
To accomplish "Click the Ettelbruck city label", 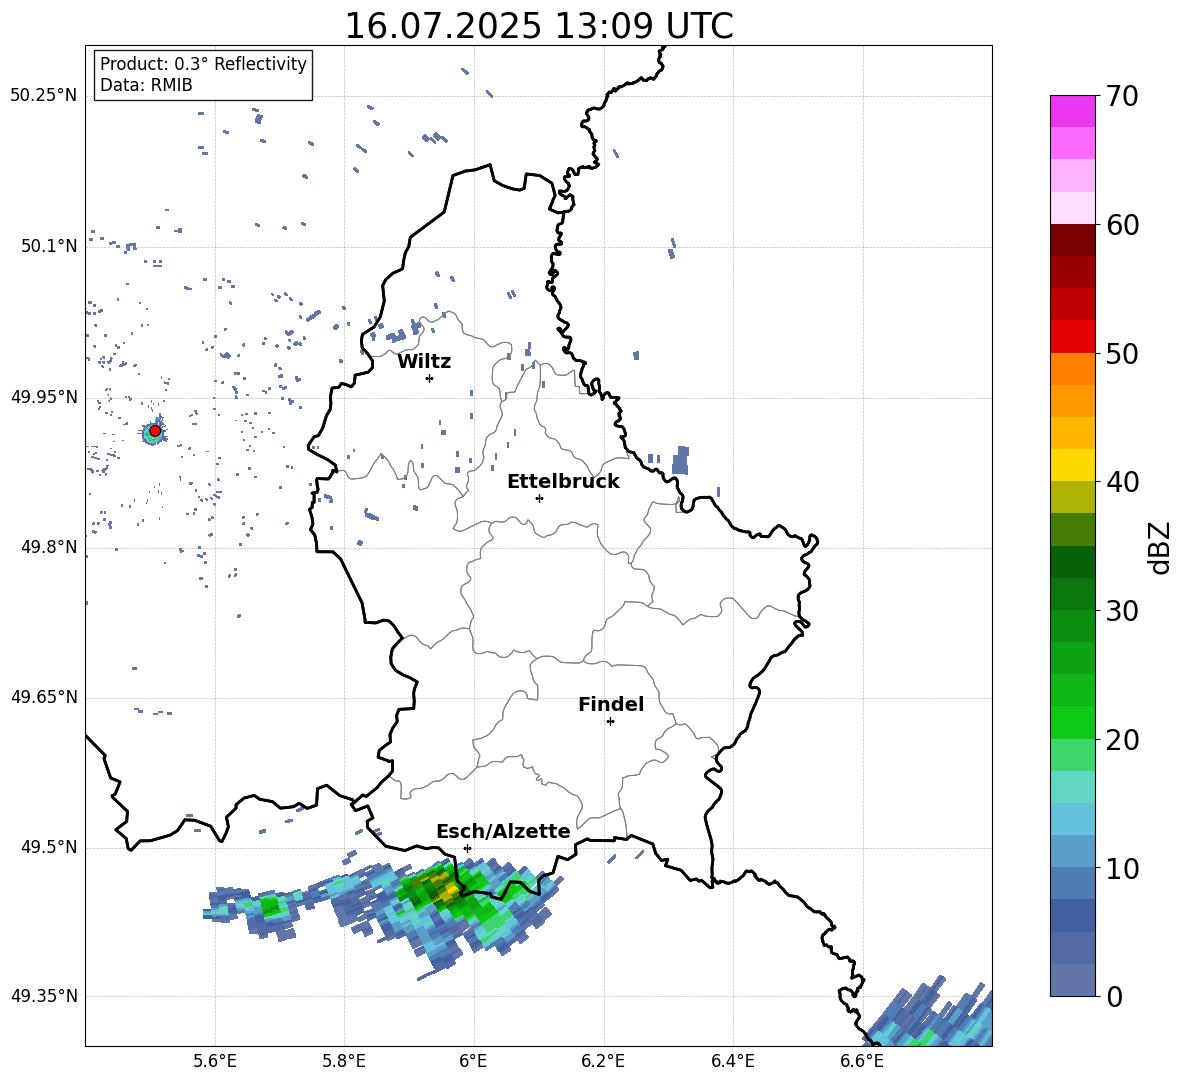I will click(x=563, y=482).
